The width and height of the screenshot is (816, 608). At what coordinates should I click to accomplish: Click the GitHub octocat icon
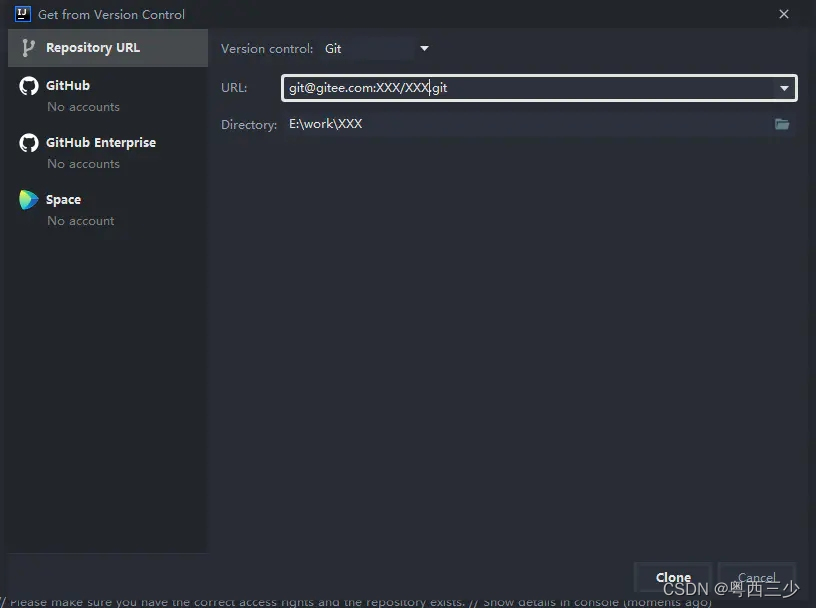[29, 86]
